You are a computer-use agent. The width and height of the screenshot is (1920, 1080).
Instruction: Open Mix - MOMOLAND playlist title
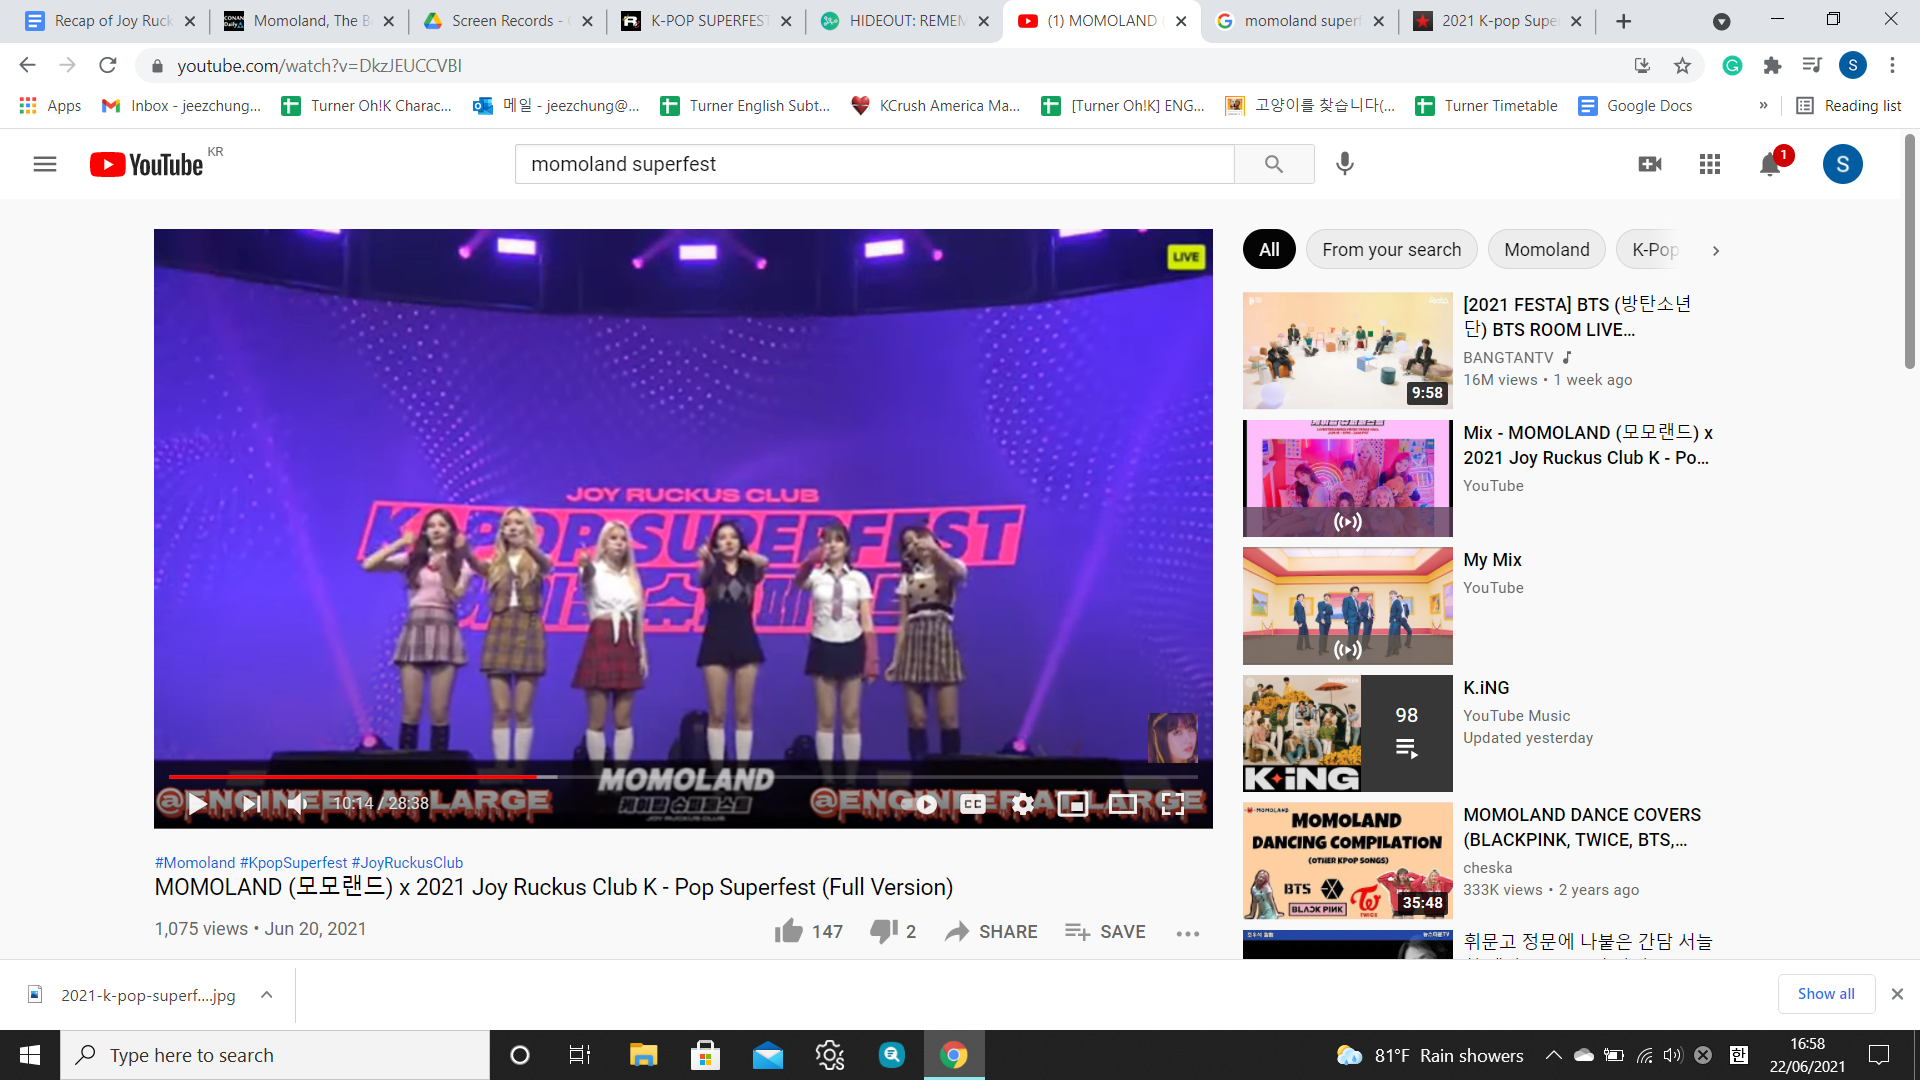click(x=1588, y=445)
